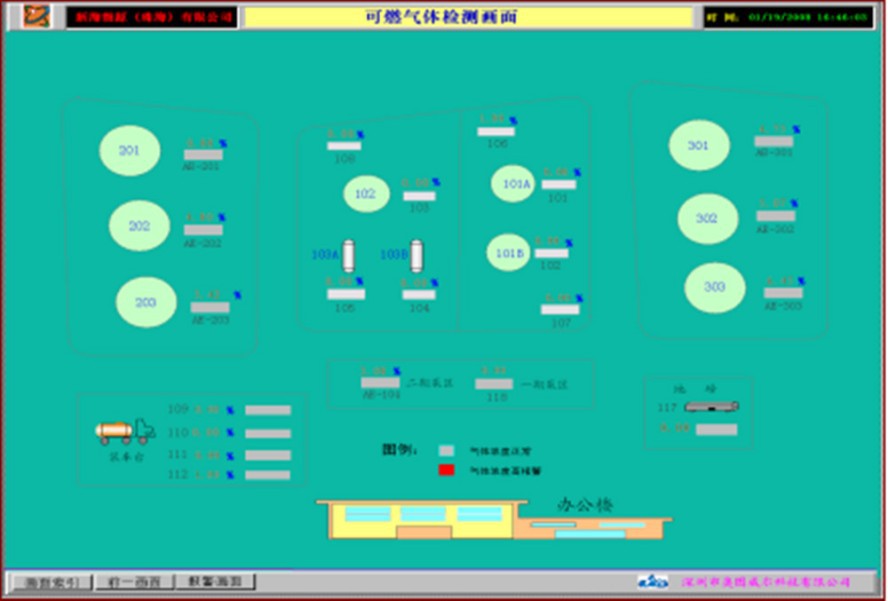Click the office building graphic
Screen dimensions: 888x601
point(494,518)
